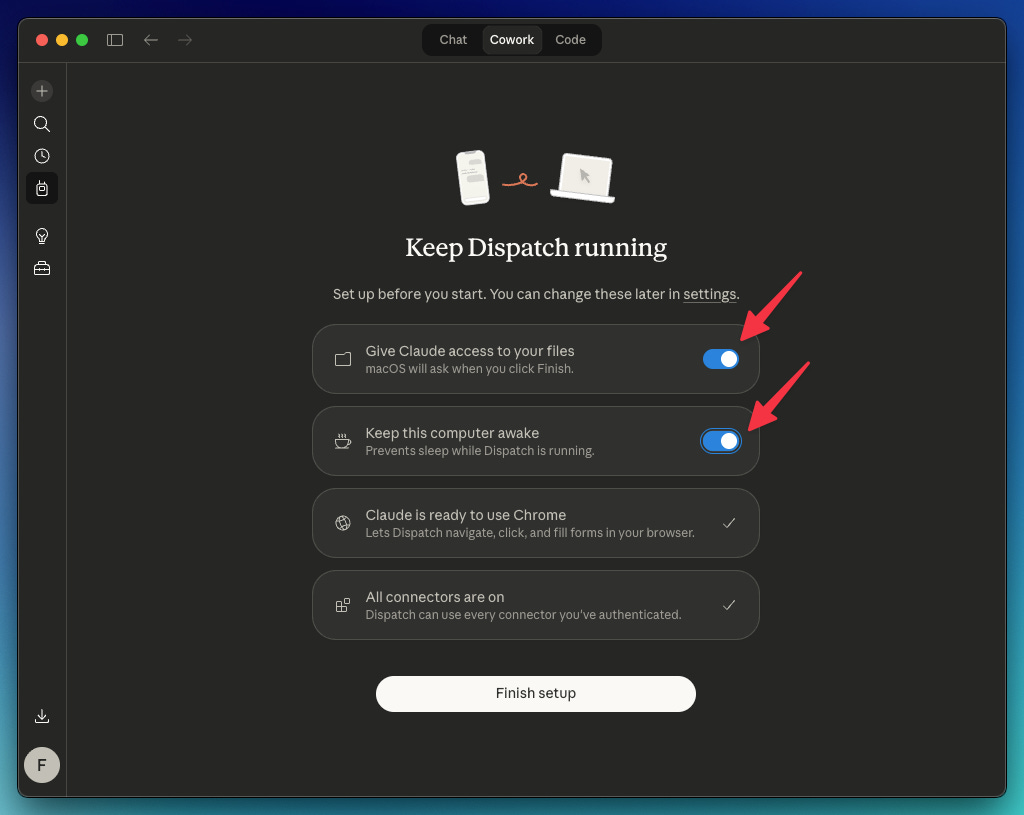This screenshot has width=1024, height=815.
Task: Click the phone and laptop illustration
Action: (535, 178)
